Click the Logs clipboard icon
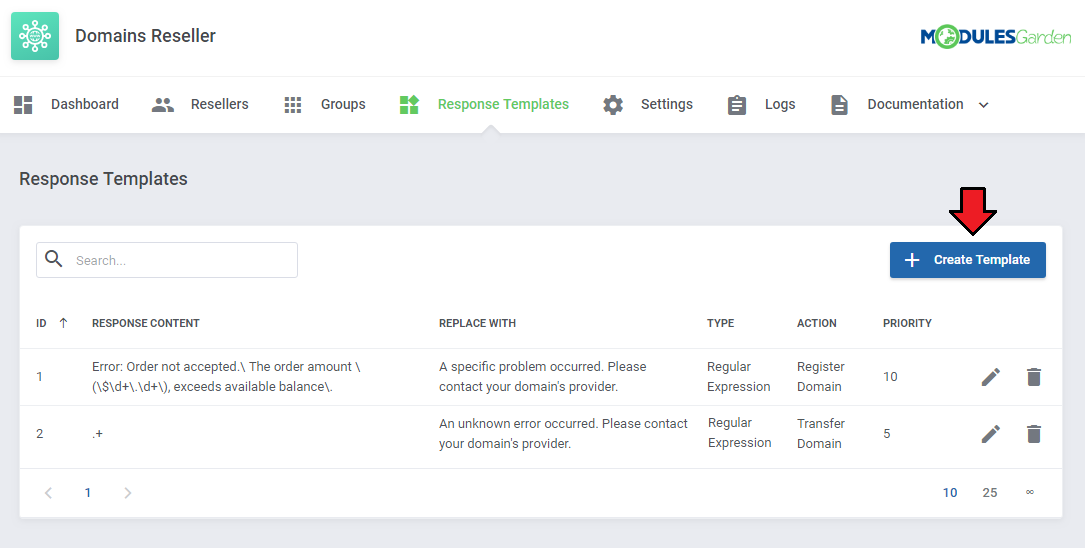Screen dimensions: 1085x548 [737, 104]
